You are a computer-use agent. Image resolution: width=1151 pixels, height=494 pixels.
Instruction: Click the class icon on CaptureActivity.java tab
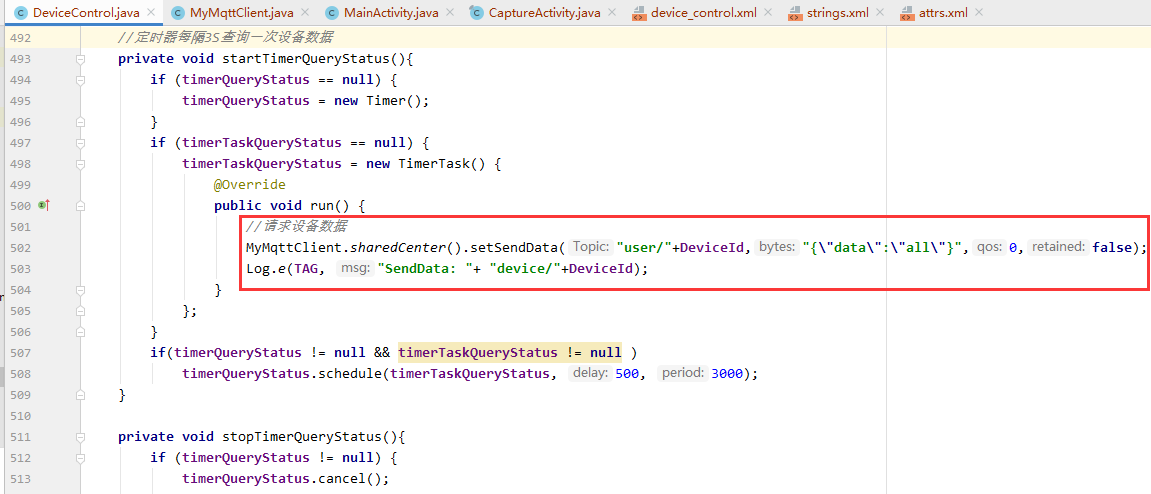coord(477,12)
